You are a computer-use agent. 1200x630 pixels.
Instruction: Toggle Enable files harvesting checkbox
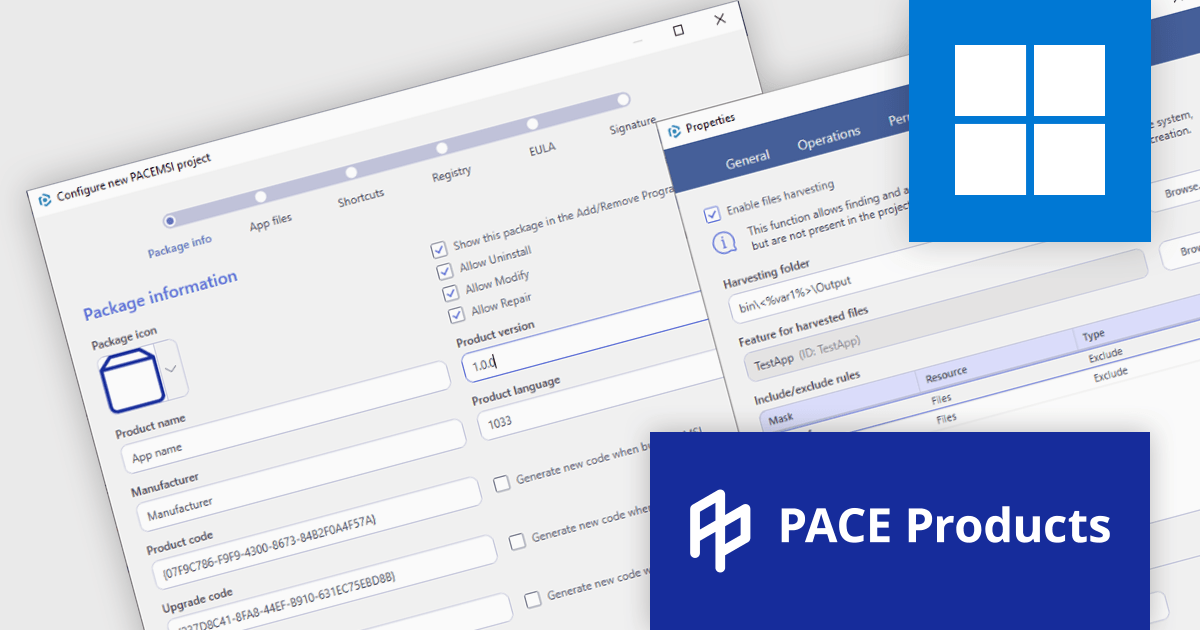712,214
